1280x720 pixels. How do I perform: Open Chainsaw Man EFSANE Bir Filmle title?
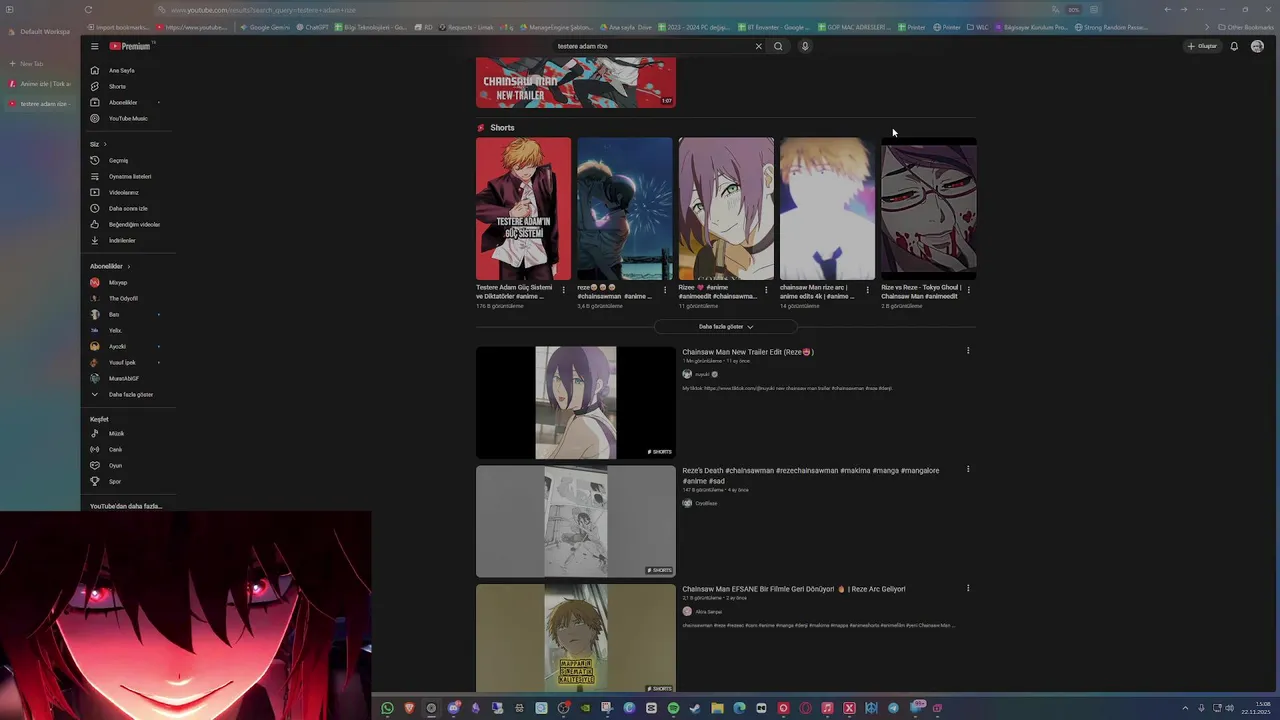tap(794, 589)
